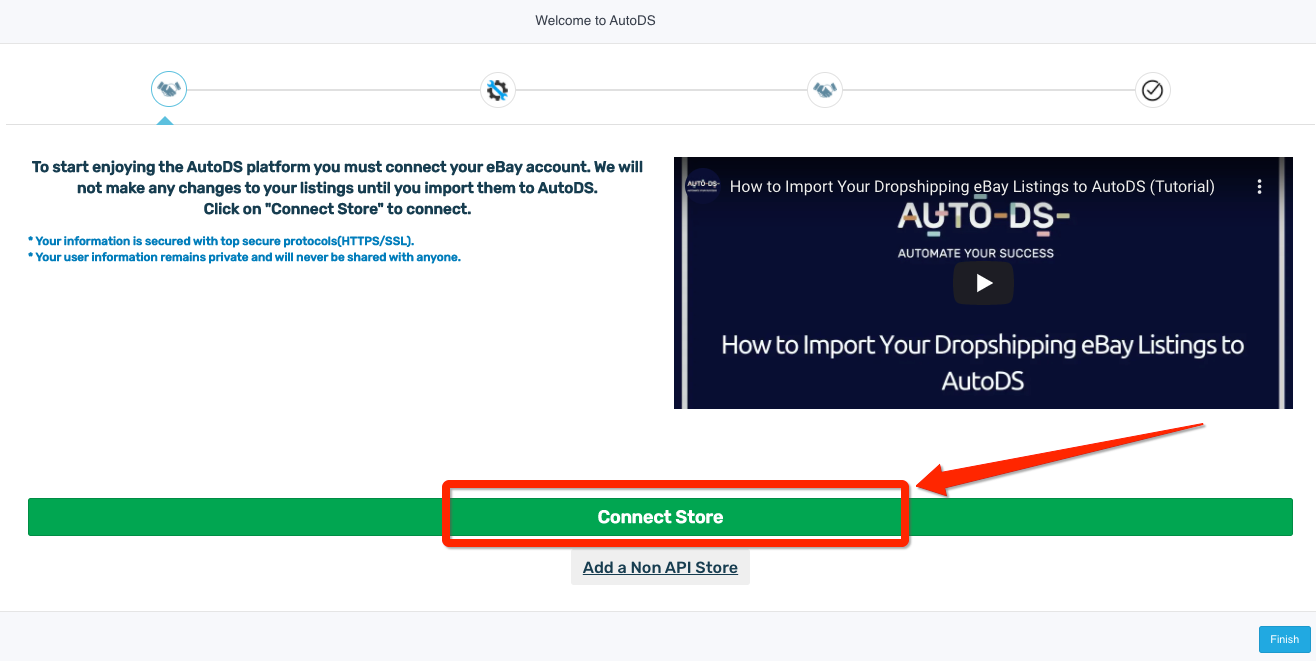Open the video's three-dot options menu
1316x661 pixels.
point(1259,186)
